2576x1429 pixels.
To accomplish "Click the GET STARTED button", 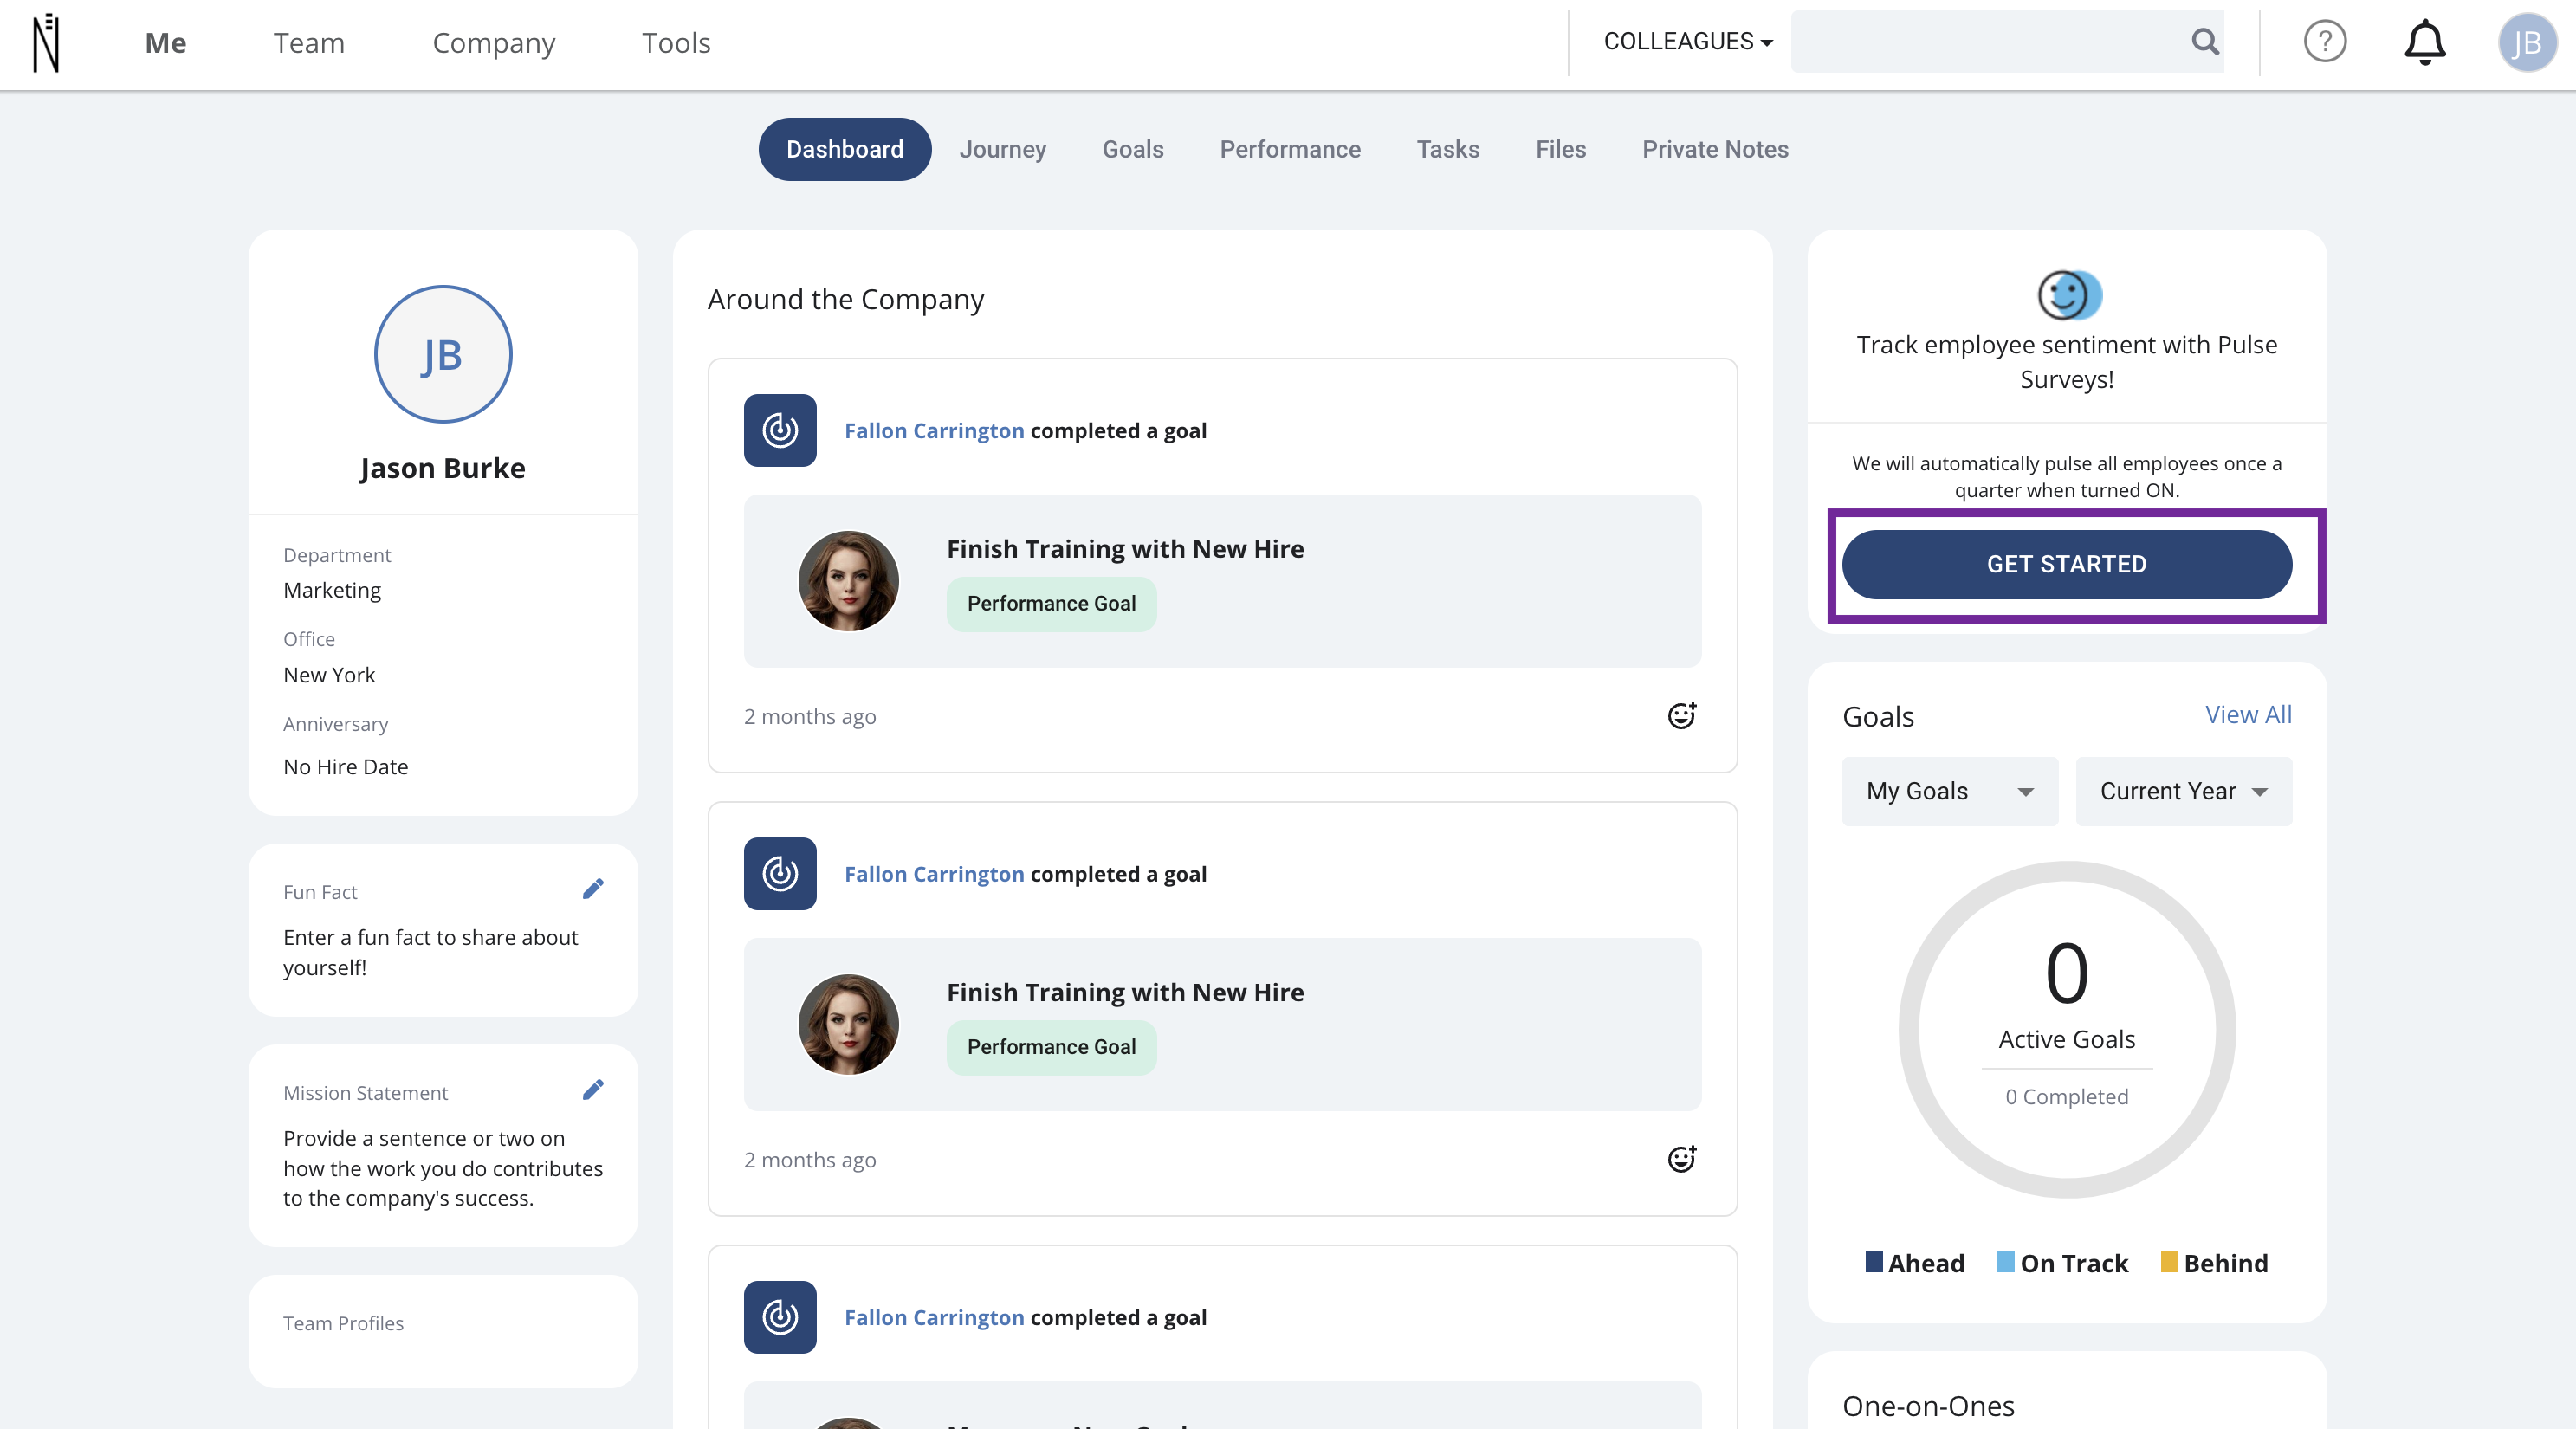I will tap(2067, 564).
